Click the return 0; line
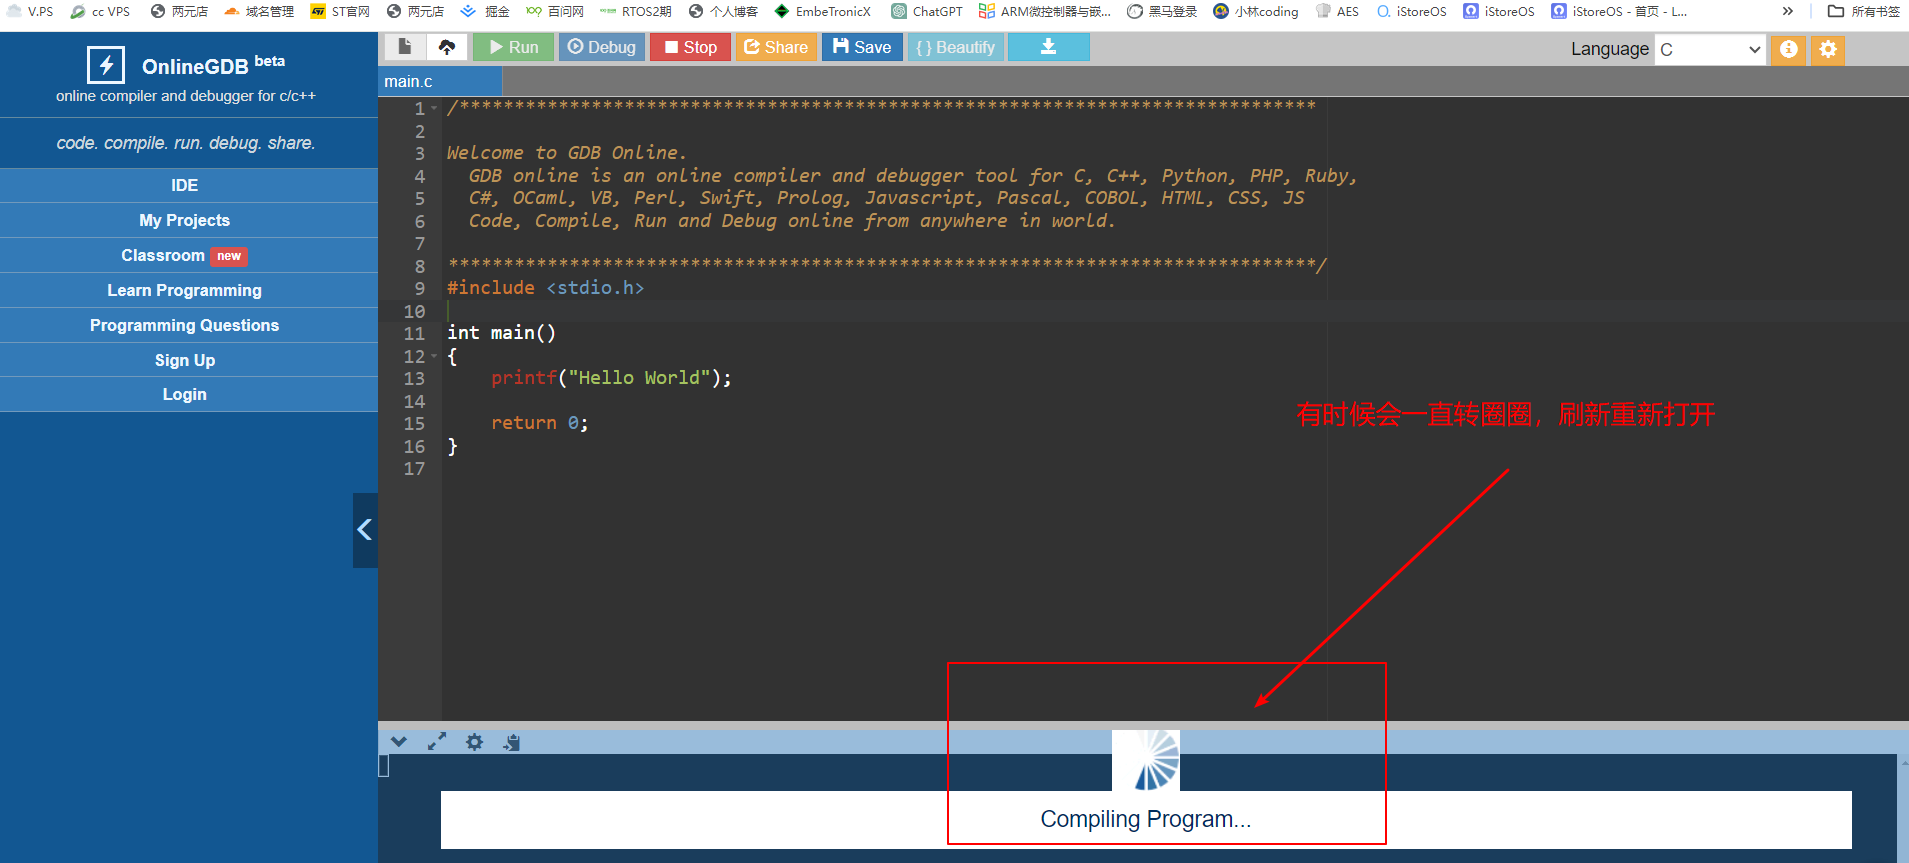Screen dimensions: 1909x863 539,423
